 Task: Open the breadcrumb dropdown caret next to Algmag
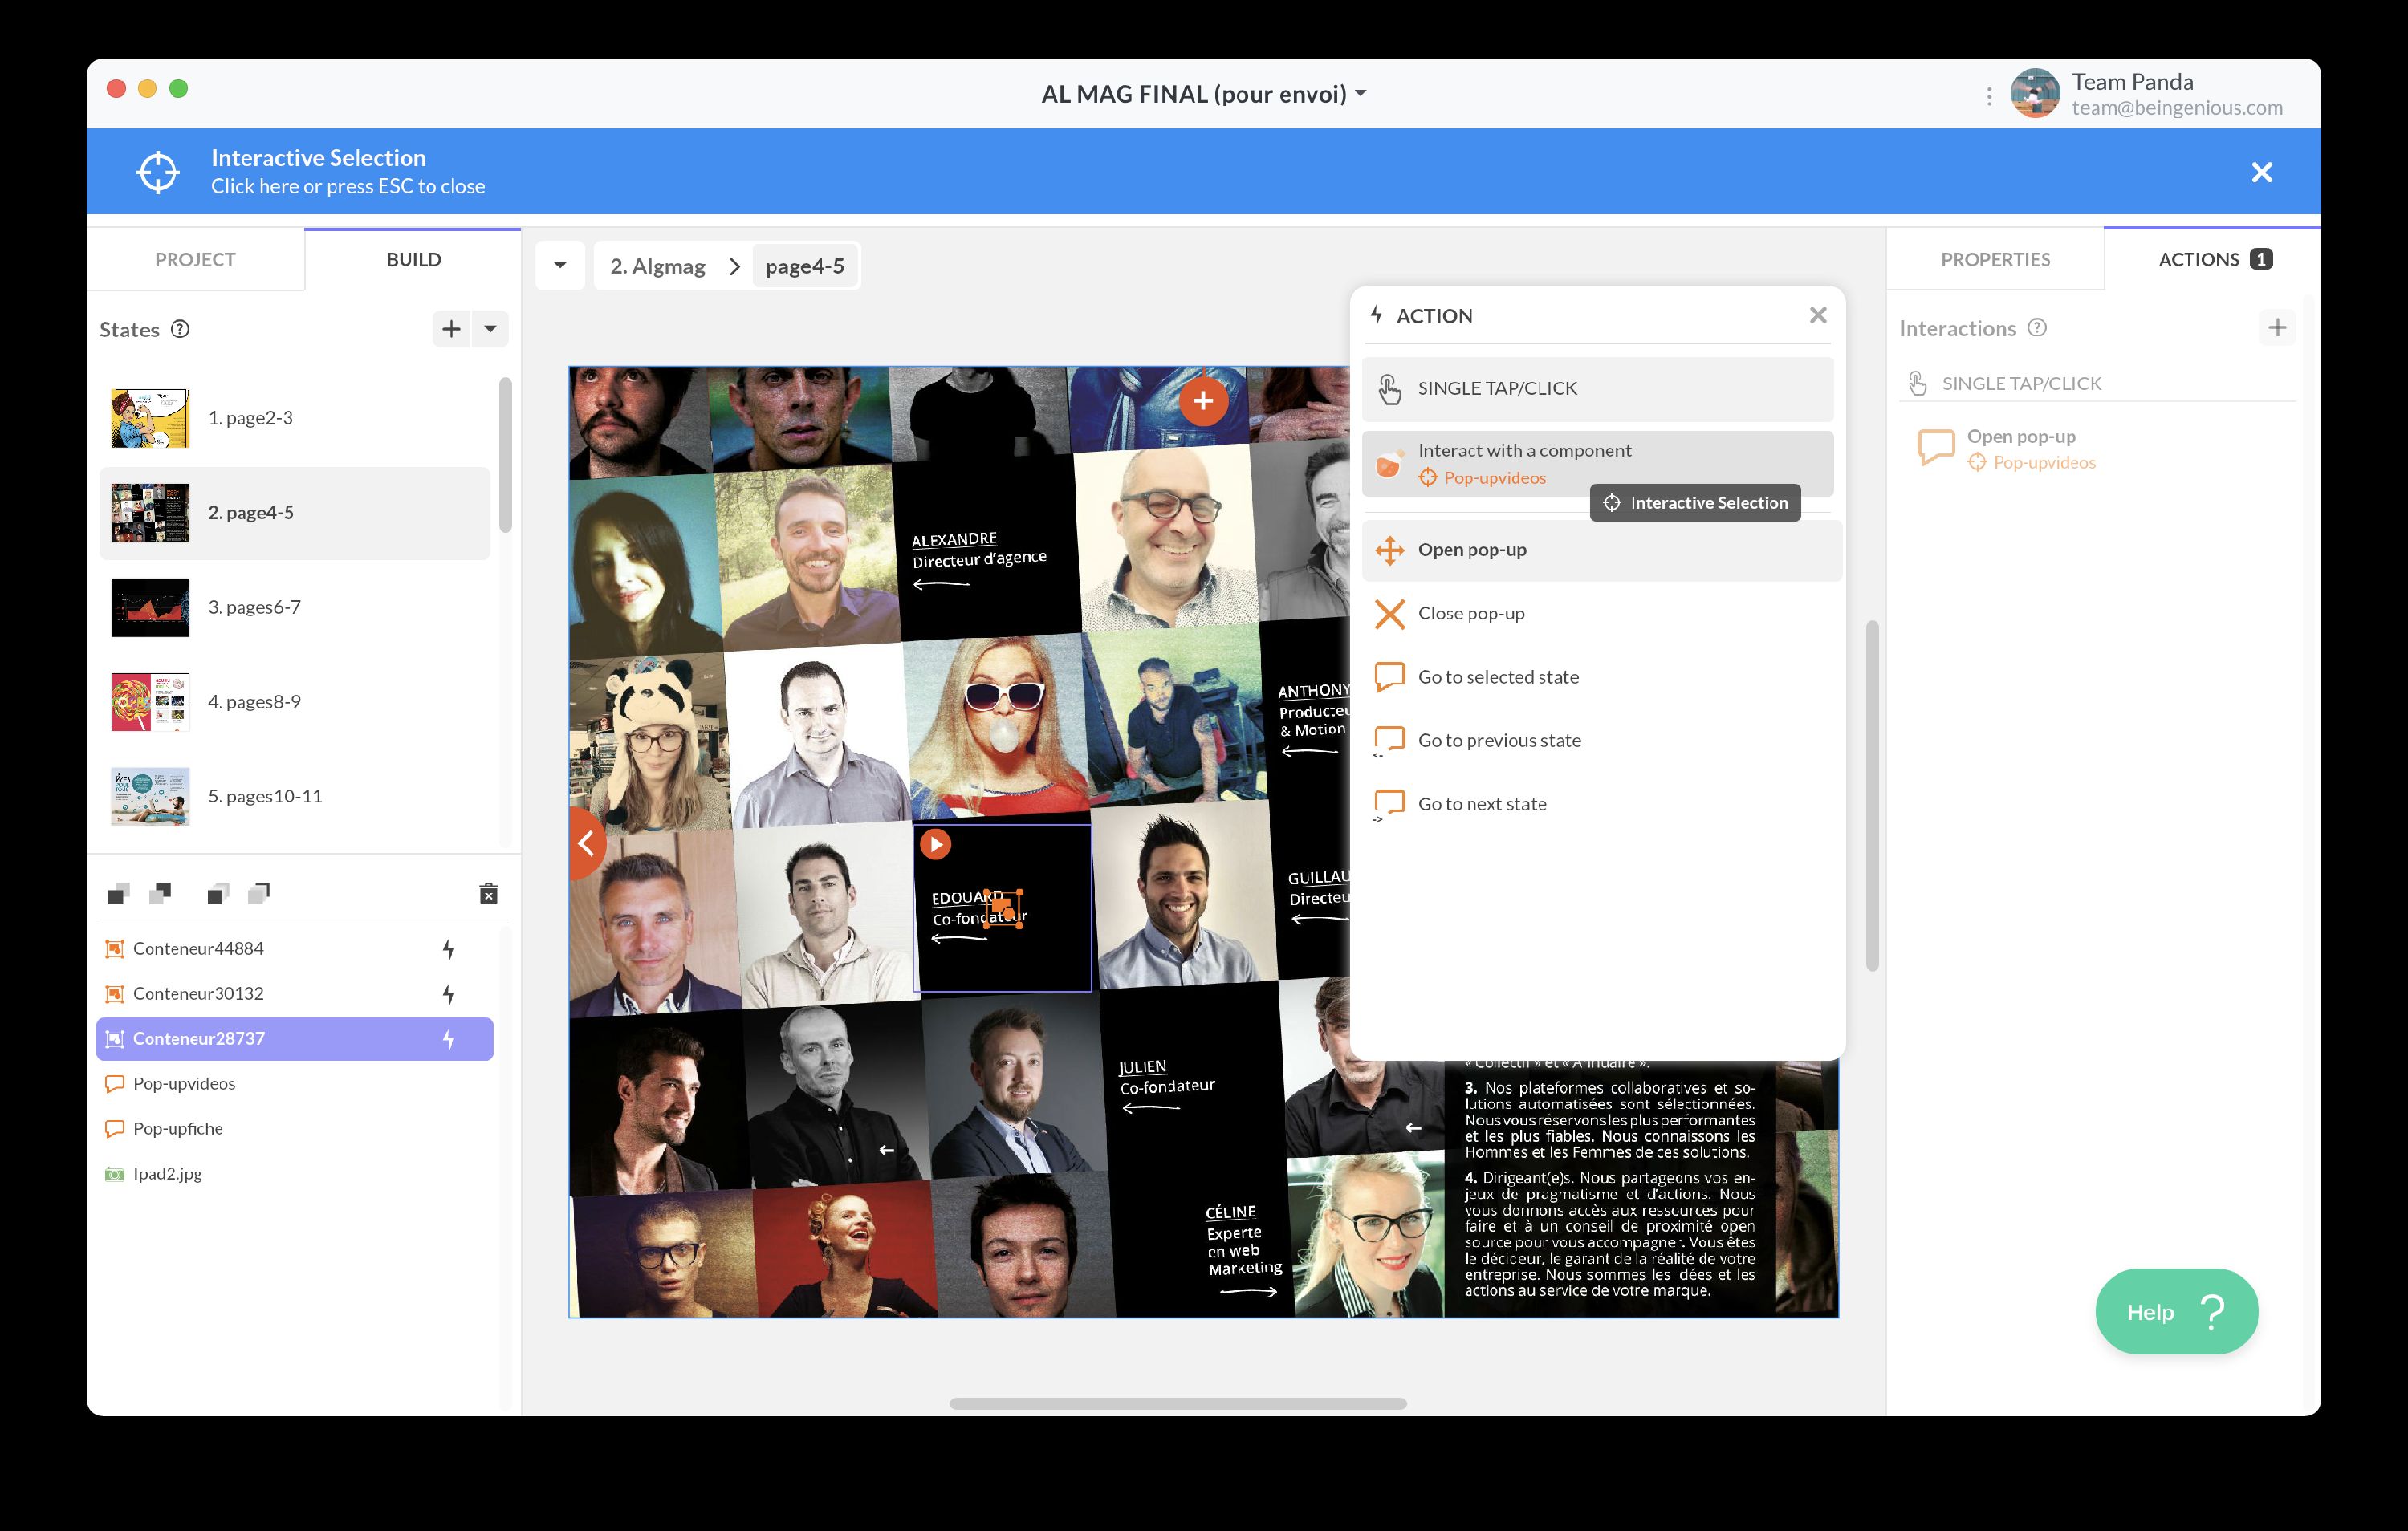[561, 265]
